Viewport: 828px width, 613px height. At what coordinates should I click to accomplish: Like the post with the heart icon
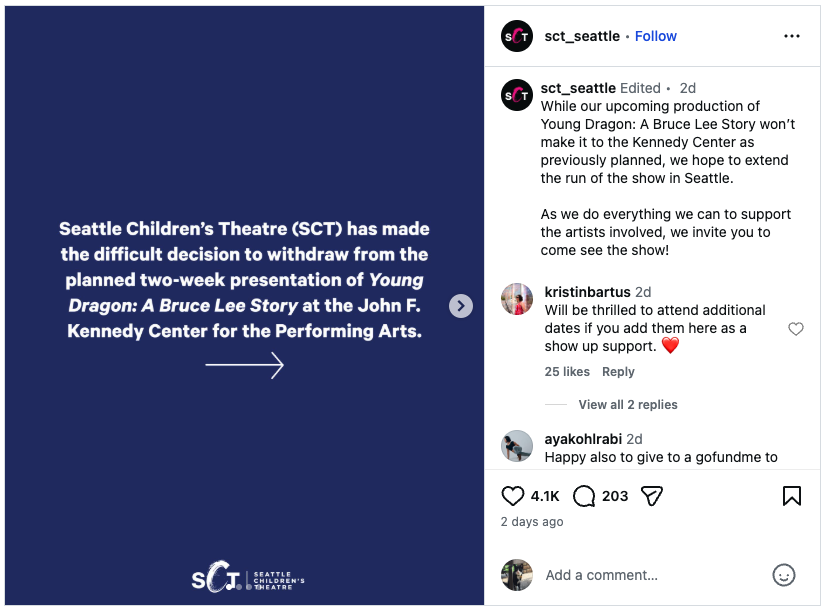513,496
